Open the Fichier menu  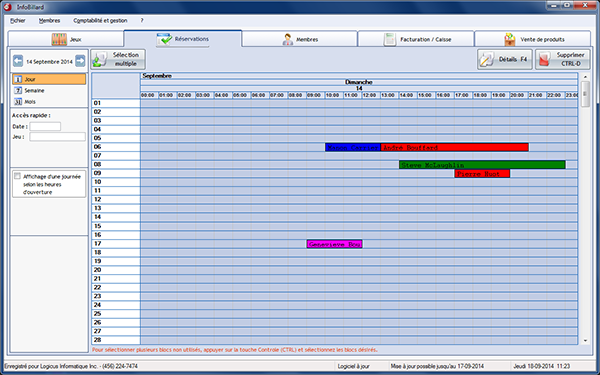coord(18,21)
